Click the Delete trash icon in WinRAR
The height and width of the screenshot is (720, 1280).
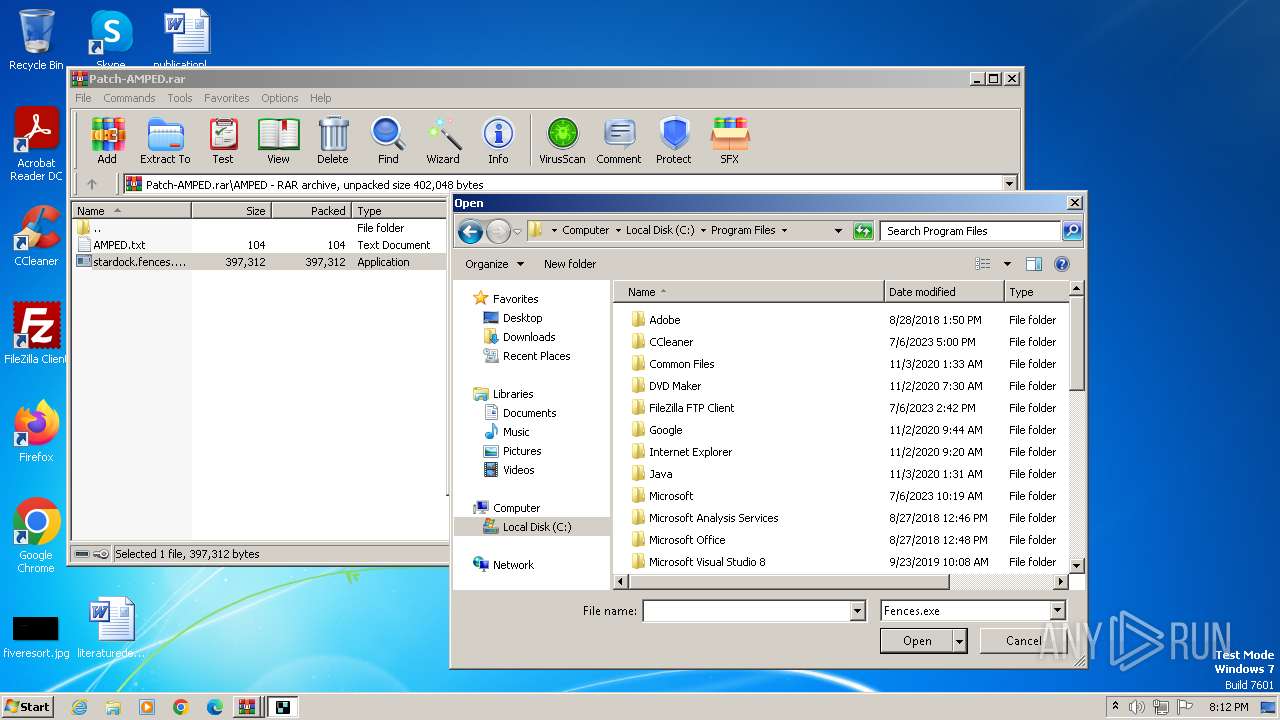click(x=333, y=140)
